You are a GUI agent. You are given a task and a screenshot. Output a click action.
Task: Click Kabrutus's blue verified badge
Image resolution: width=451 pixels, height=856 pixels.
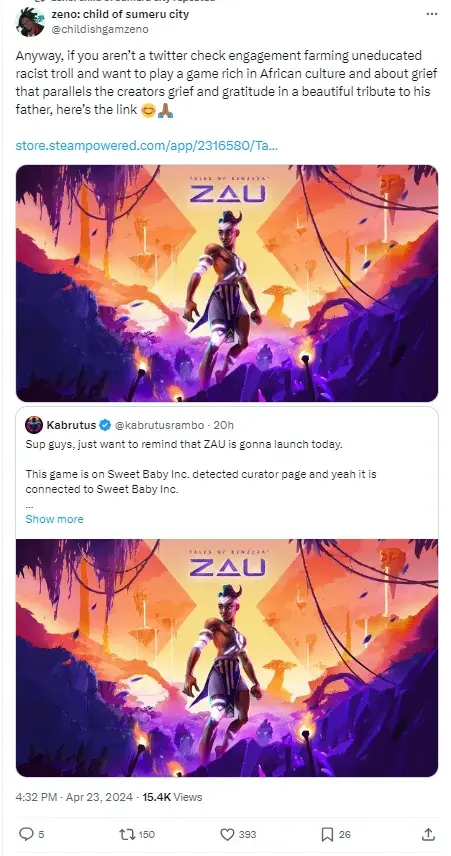pyautogui.click(x=105, y=425)
